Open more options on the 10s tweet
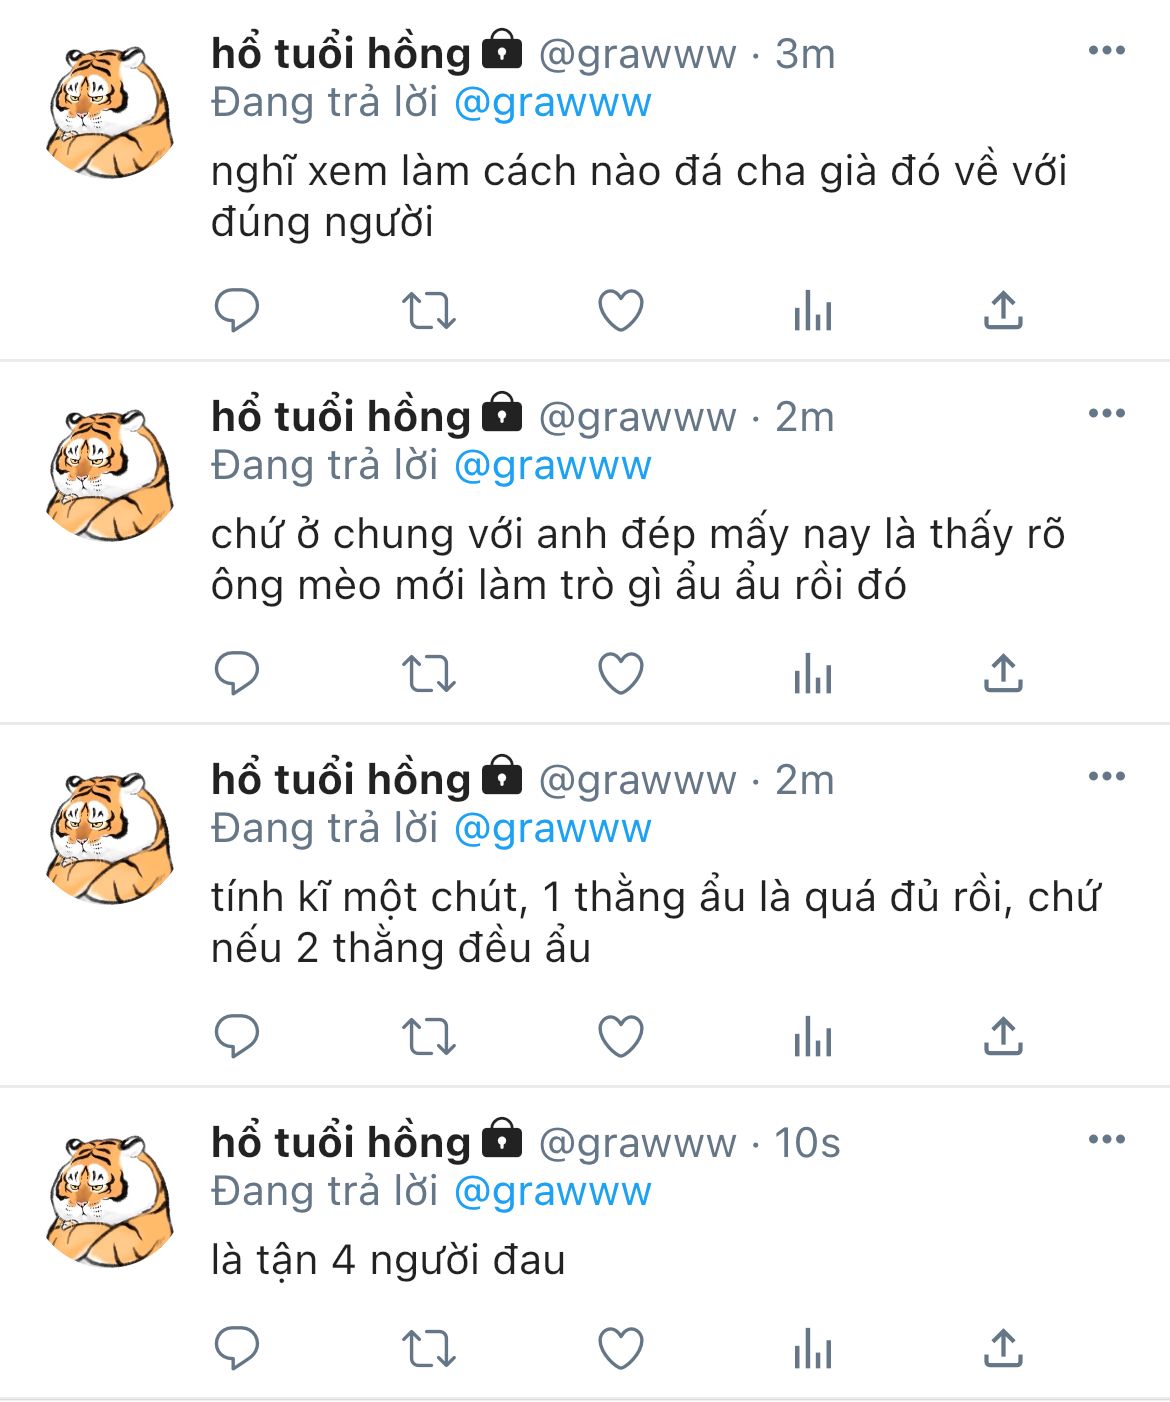 (x=1107, y=1140)
